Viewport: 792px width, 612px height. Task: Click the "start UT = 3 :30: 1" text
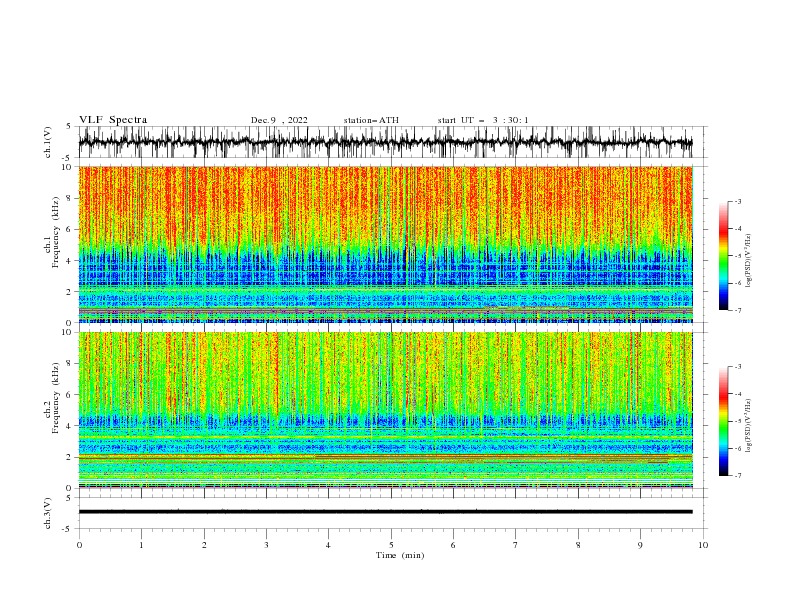pos(483,120)
